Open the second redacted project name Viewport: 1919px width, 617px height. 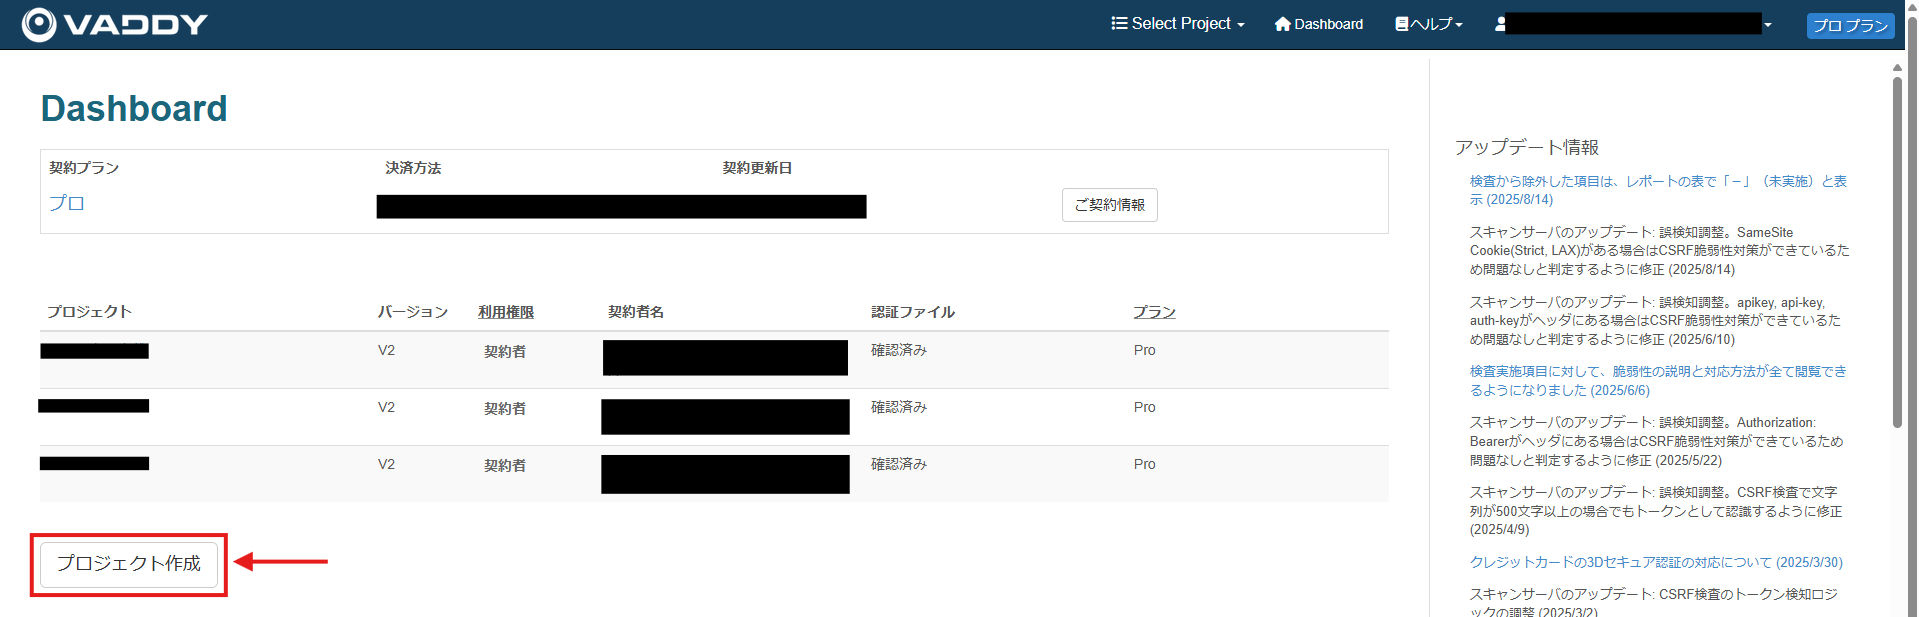[94, 406]
